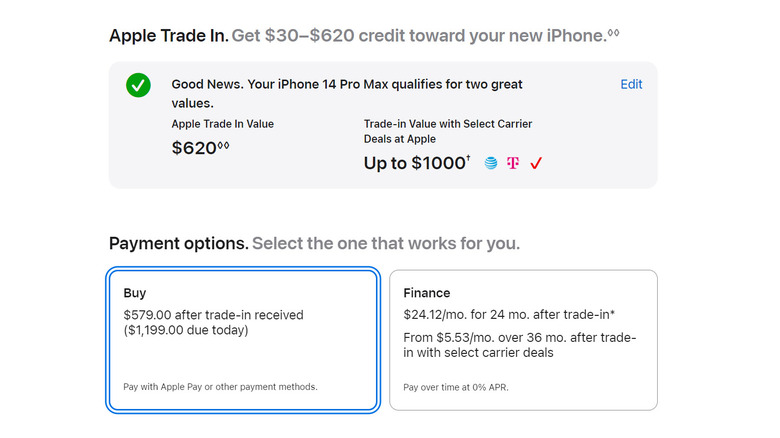Edit the trade-in device selection
The width and height of the screenshot is (780, 438).
click(x=631, y=84)
